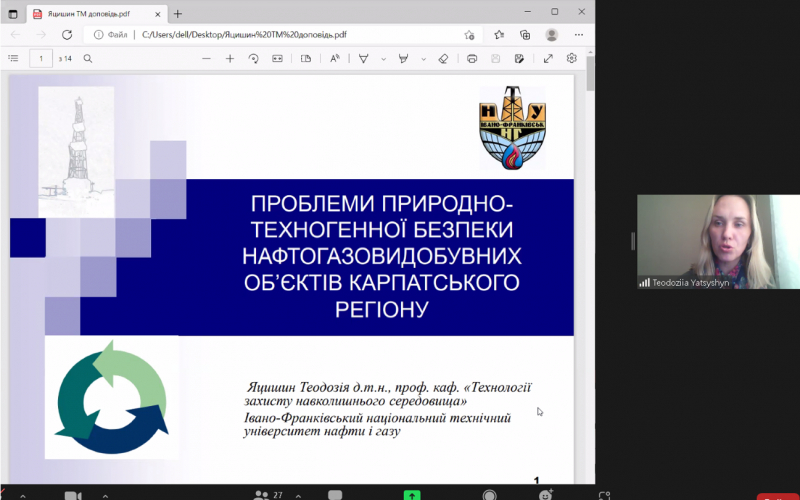Zoom in on the PDF page
This screenshot has width=800, height=500.
pos(230,59)
